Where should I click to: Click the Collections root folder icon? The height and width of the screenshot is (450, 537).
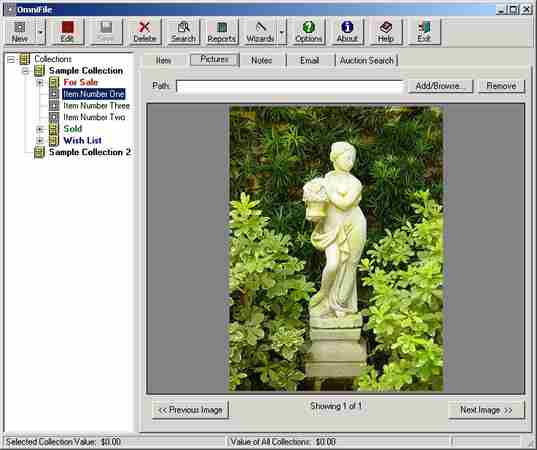pyautogui.click(x=25, y=59)
